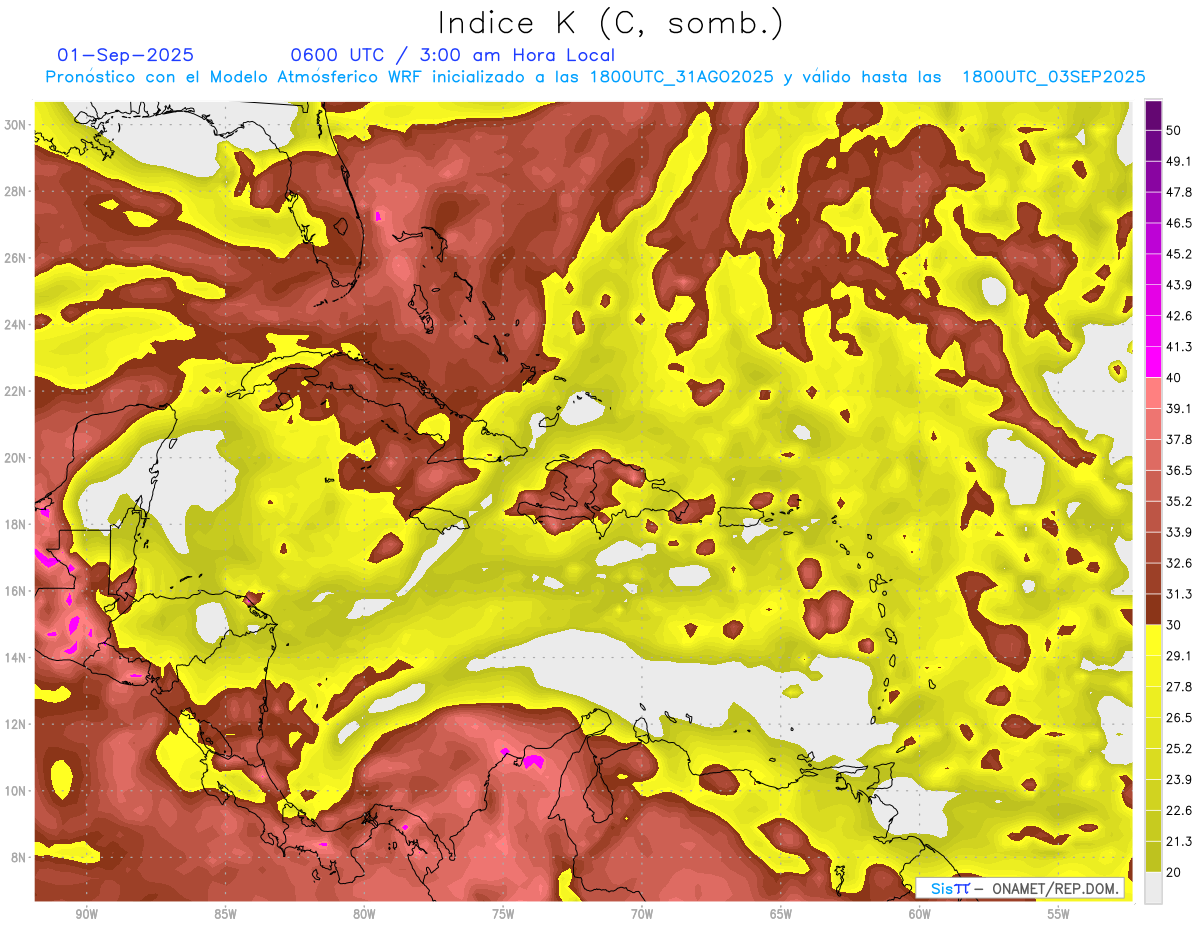Click the colorbar value 36.5
The height and width of the screenshot is (927, 1200).
pyautogui.click(x=1178, y=471)
